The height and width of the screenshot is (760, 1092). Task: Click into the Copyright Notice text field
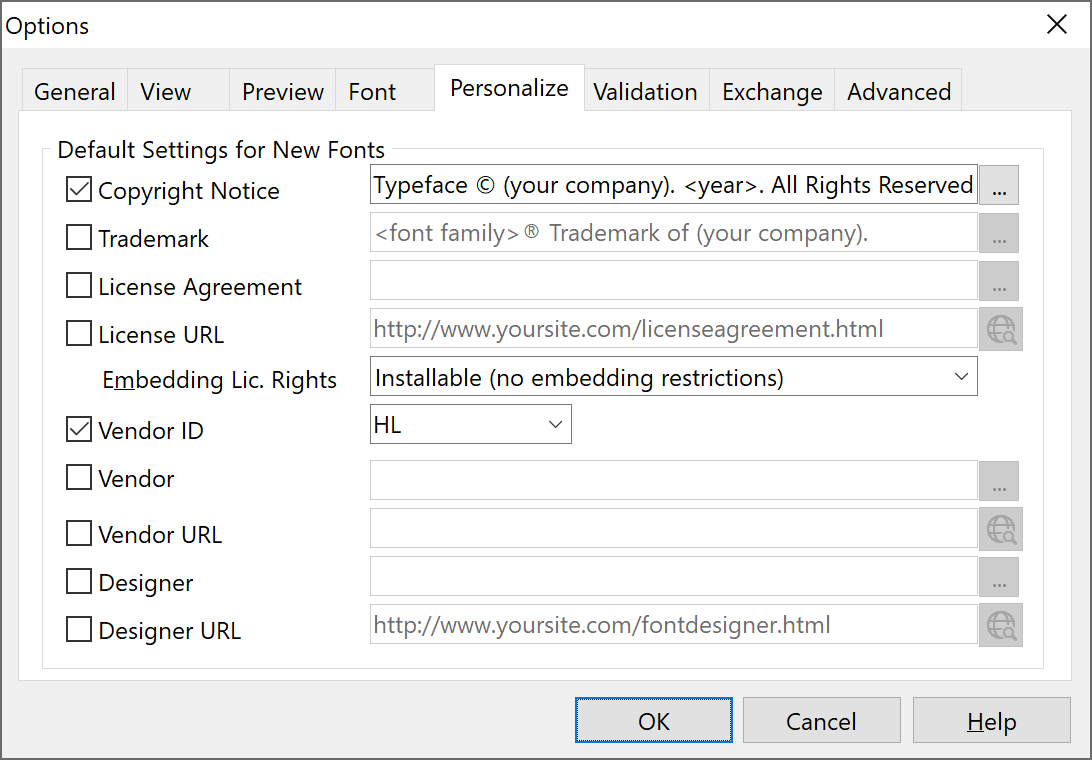point(672,185)
